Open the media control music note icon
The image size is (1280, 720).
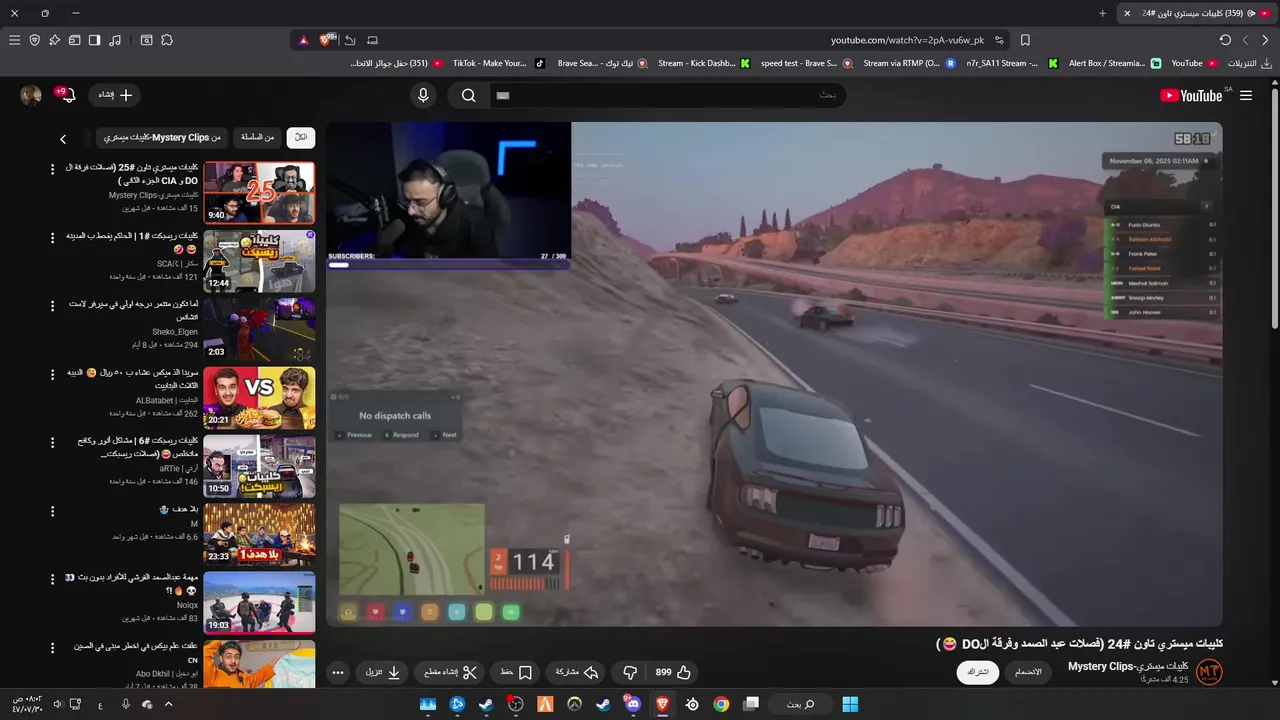115,40
